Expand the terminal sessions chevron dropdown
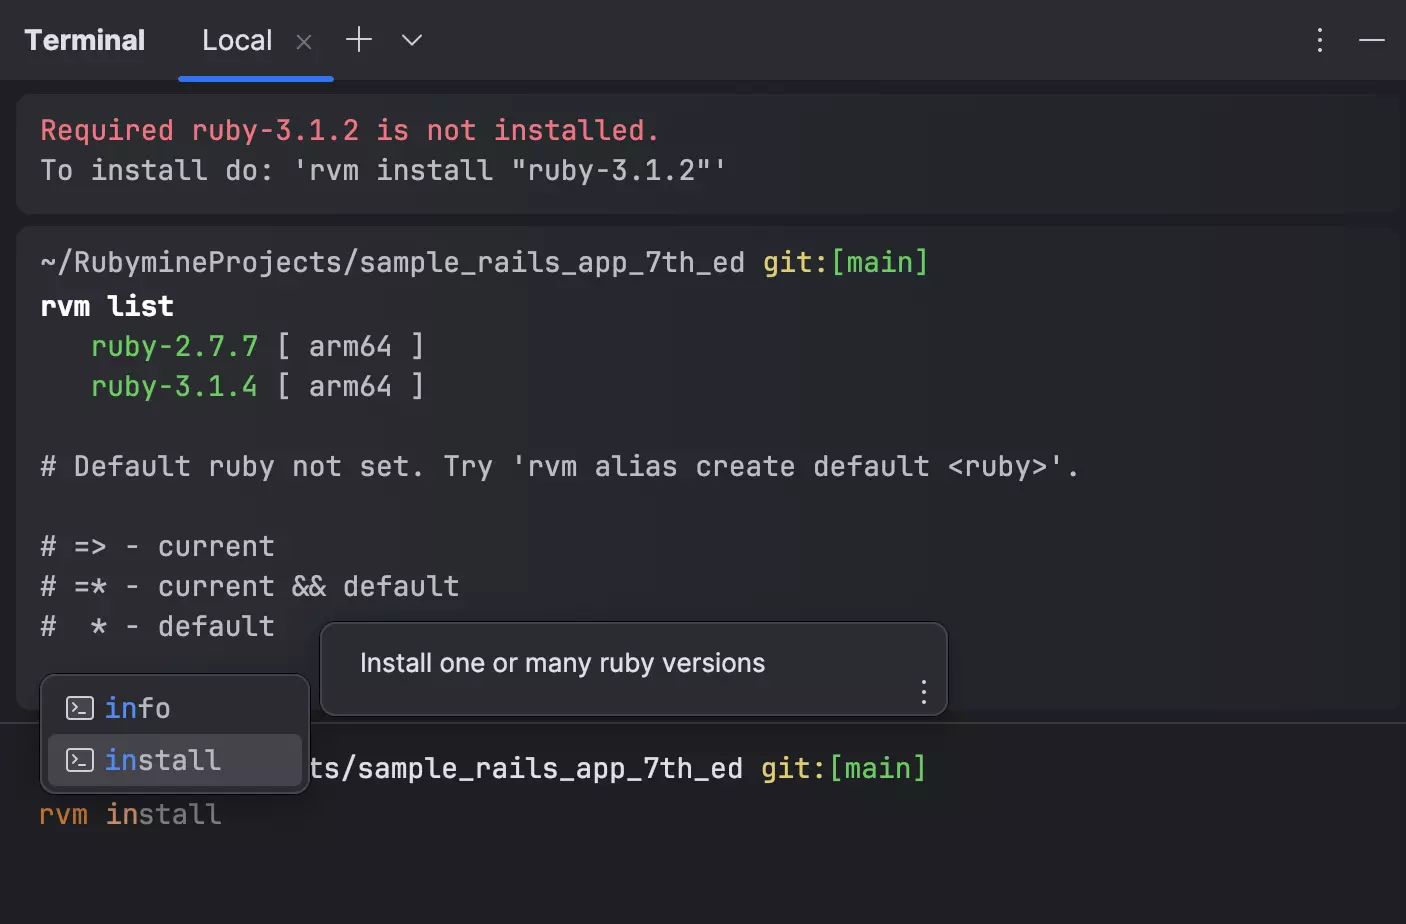This screenshot has width=1406, height=924. (x=411, y=40)
